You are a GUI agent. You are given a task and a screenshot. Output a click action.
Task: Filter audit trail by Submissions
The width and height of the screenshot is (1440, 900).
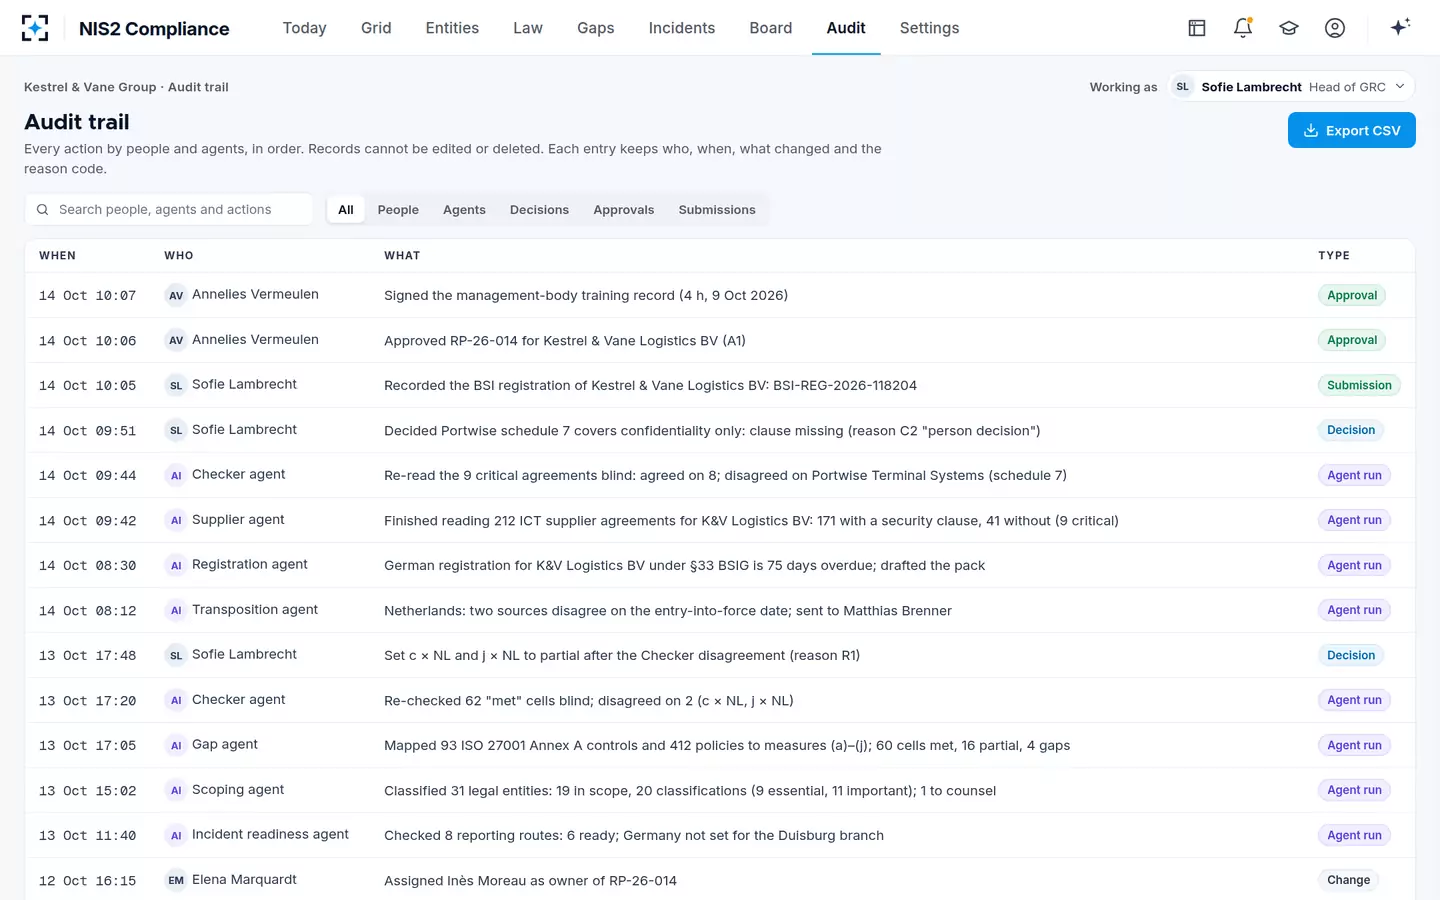717,210
